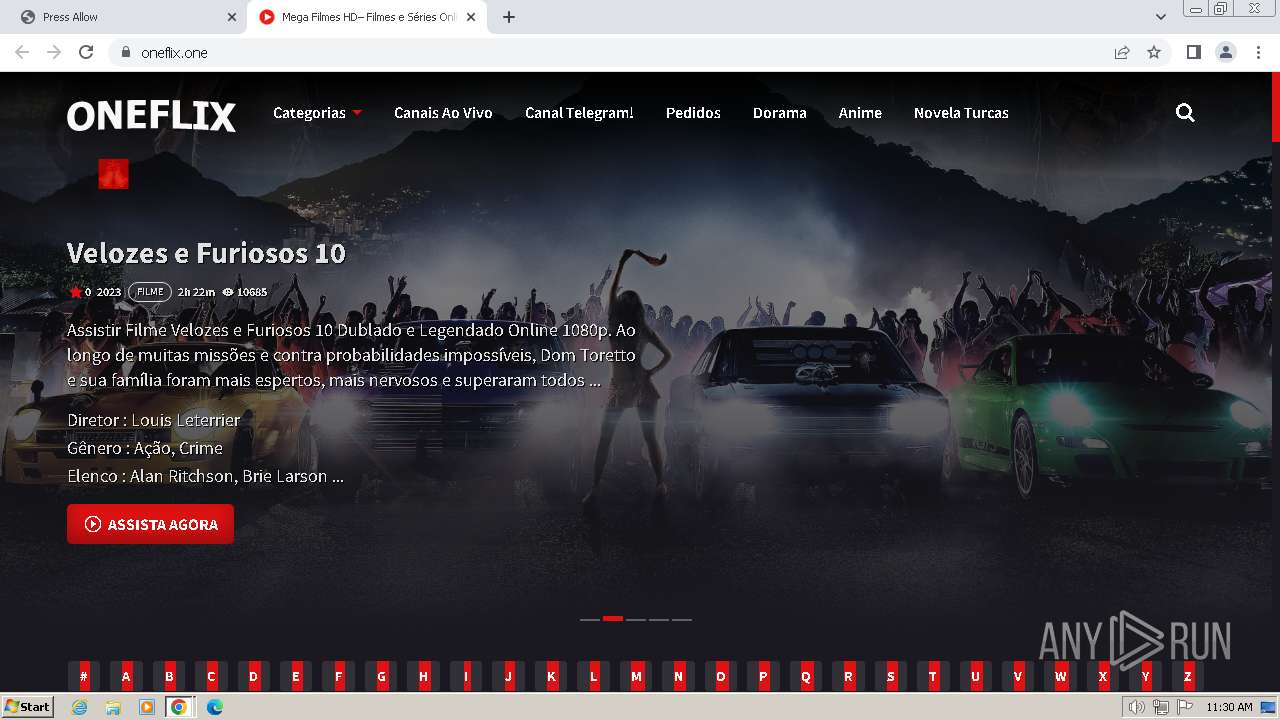This screenshot has height=720, width=1280.
Task: Click the share page icon
Action: pyautogui.click(x=1122, y=52)
